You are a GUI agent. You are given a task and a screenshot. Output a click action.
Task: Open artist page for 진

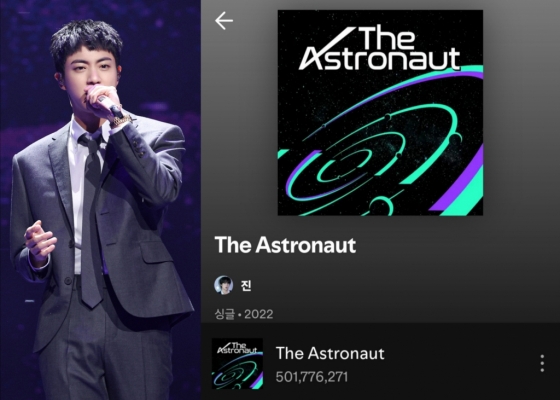click(246, 285)
